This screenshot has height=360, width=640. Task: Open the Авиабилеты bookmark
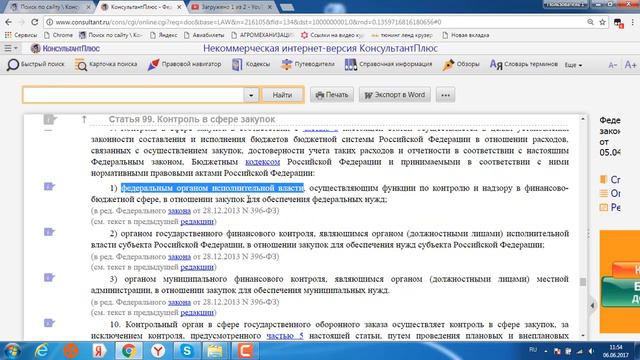[x=204, y=35]
